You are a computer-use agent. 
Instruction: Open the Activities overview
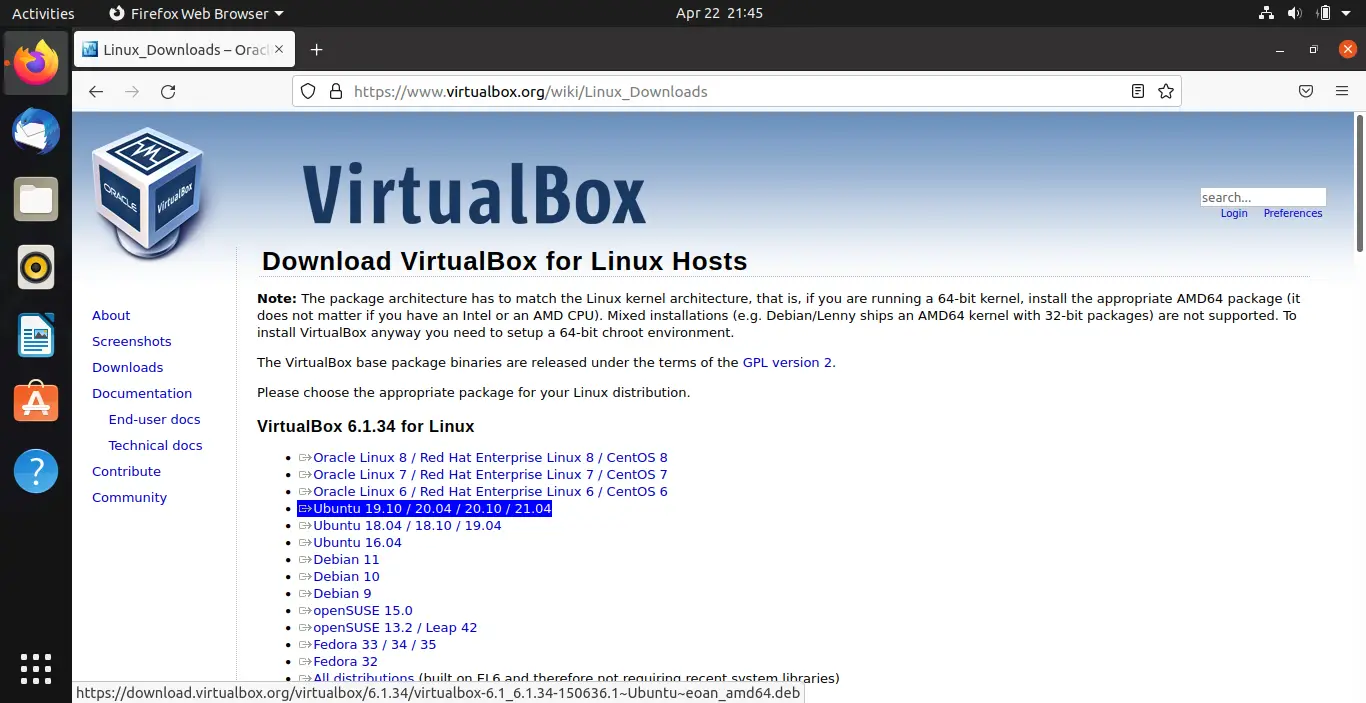[x=43, y=13]
